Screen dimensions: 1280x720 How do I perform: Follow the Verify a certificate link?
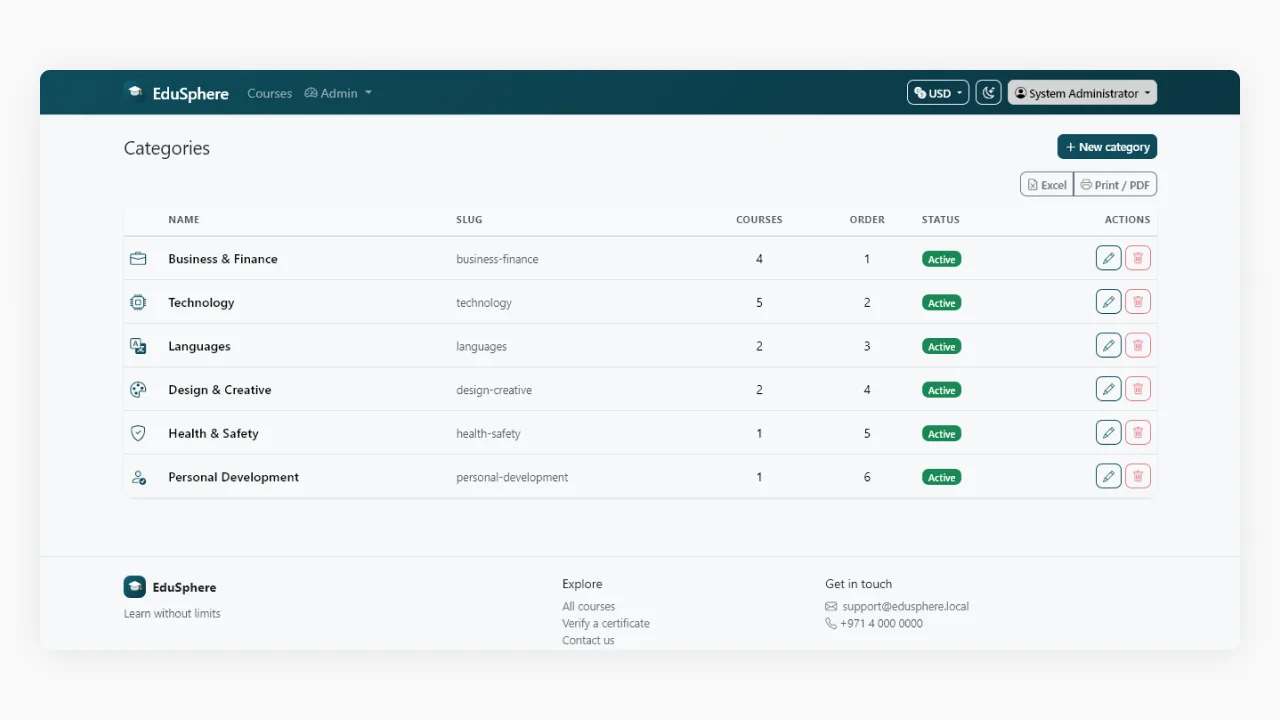pyautogui.click(x=606, y=623)
